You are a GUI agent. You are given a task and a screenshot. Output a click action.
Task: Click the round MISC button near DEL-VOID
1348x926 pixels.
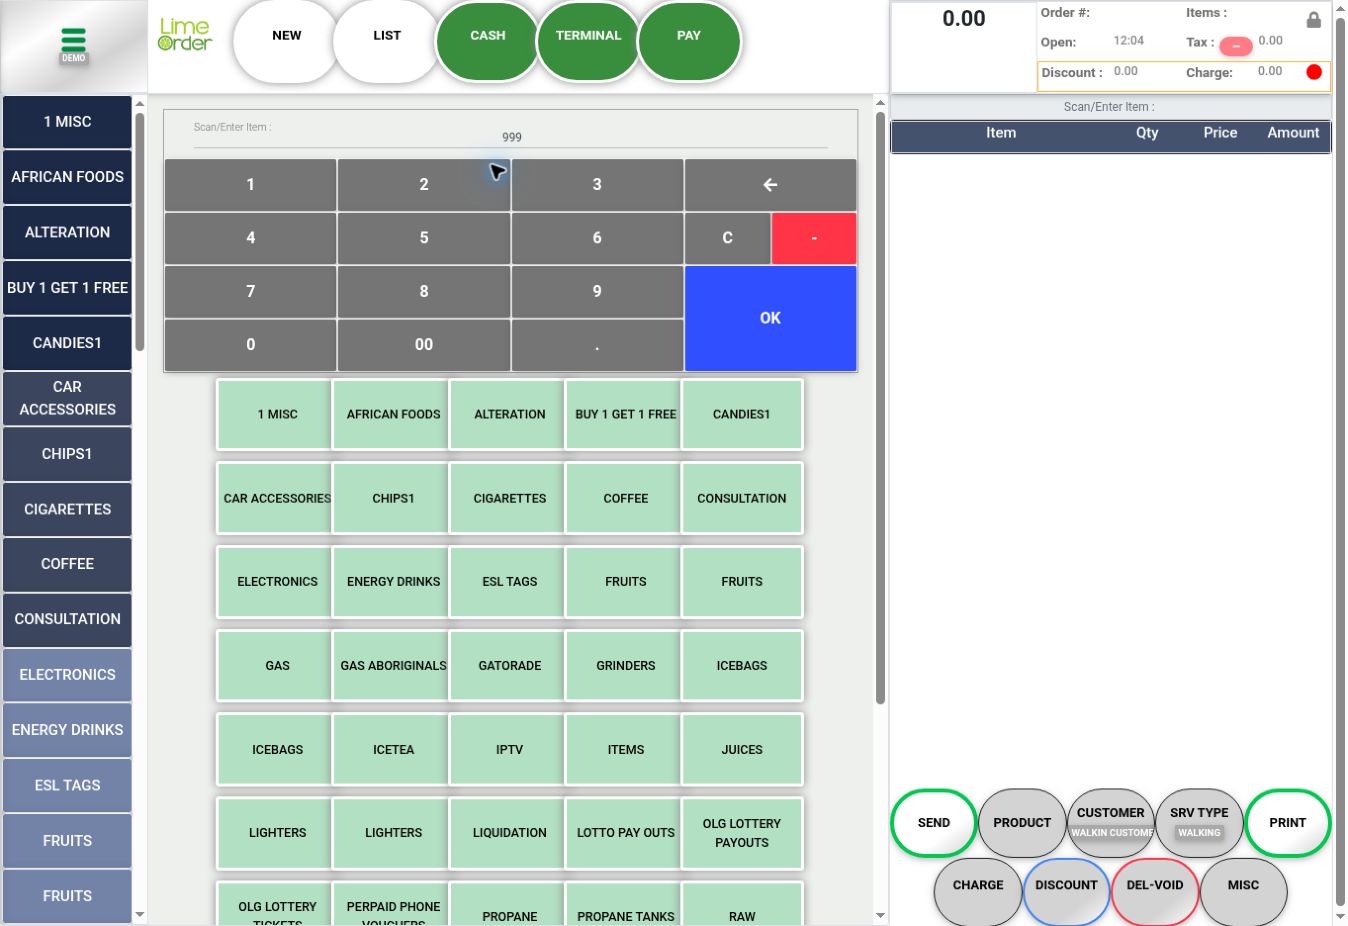pyautogui.click(x=1243, y=891)
